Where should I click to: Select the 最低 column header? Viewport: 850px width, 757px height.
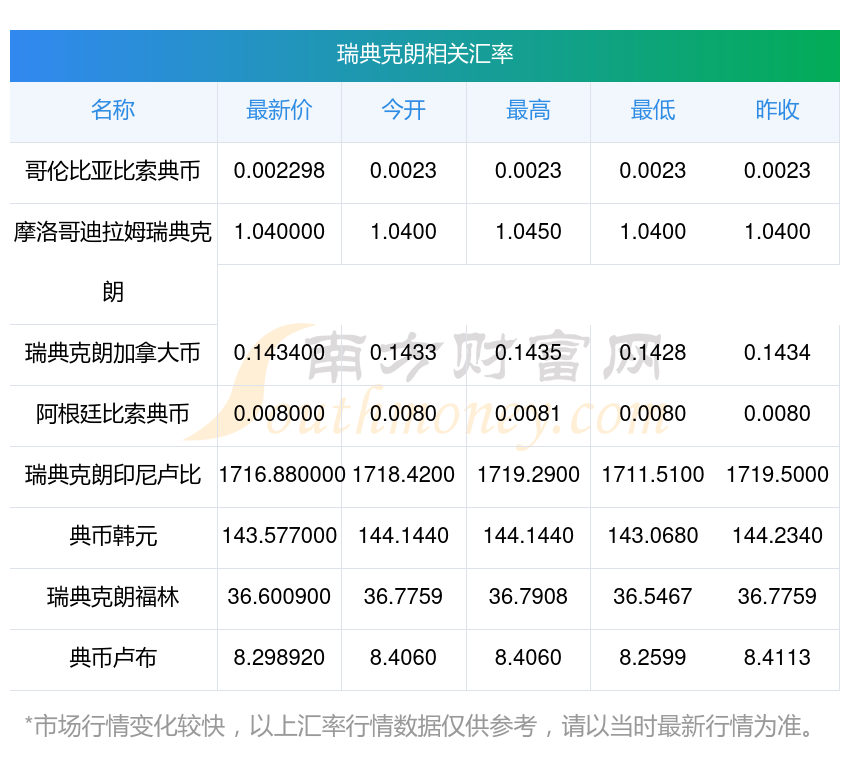653,110
